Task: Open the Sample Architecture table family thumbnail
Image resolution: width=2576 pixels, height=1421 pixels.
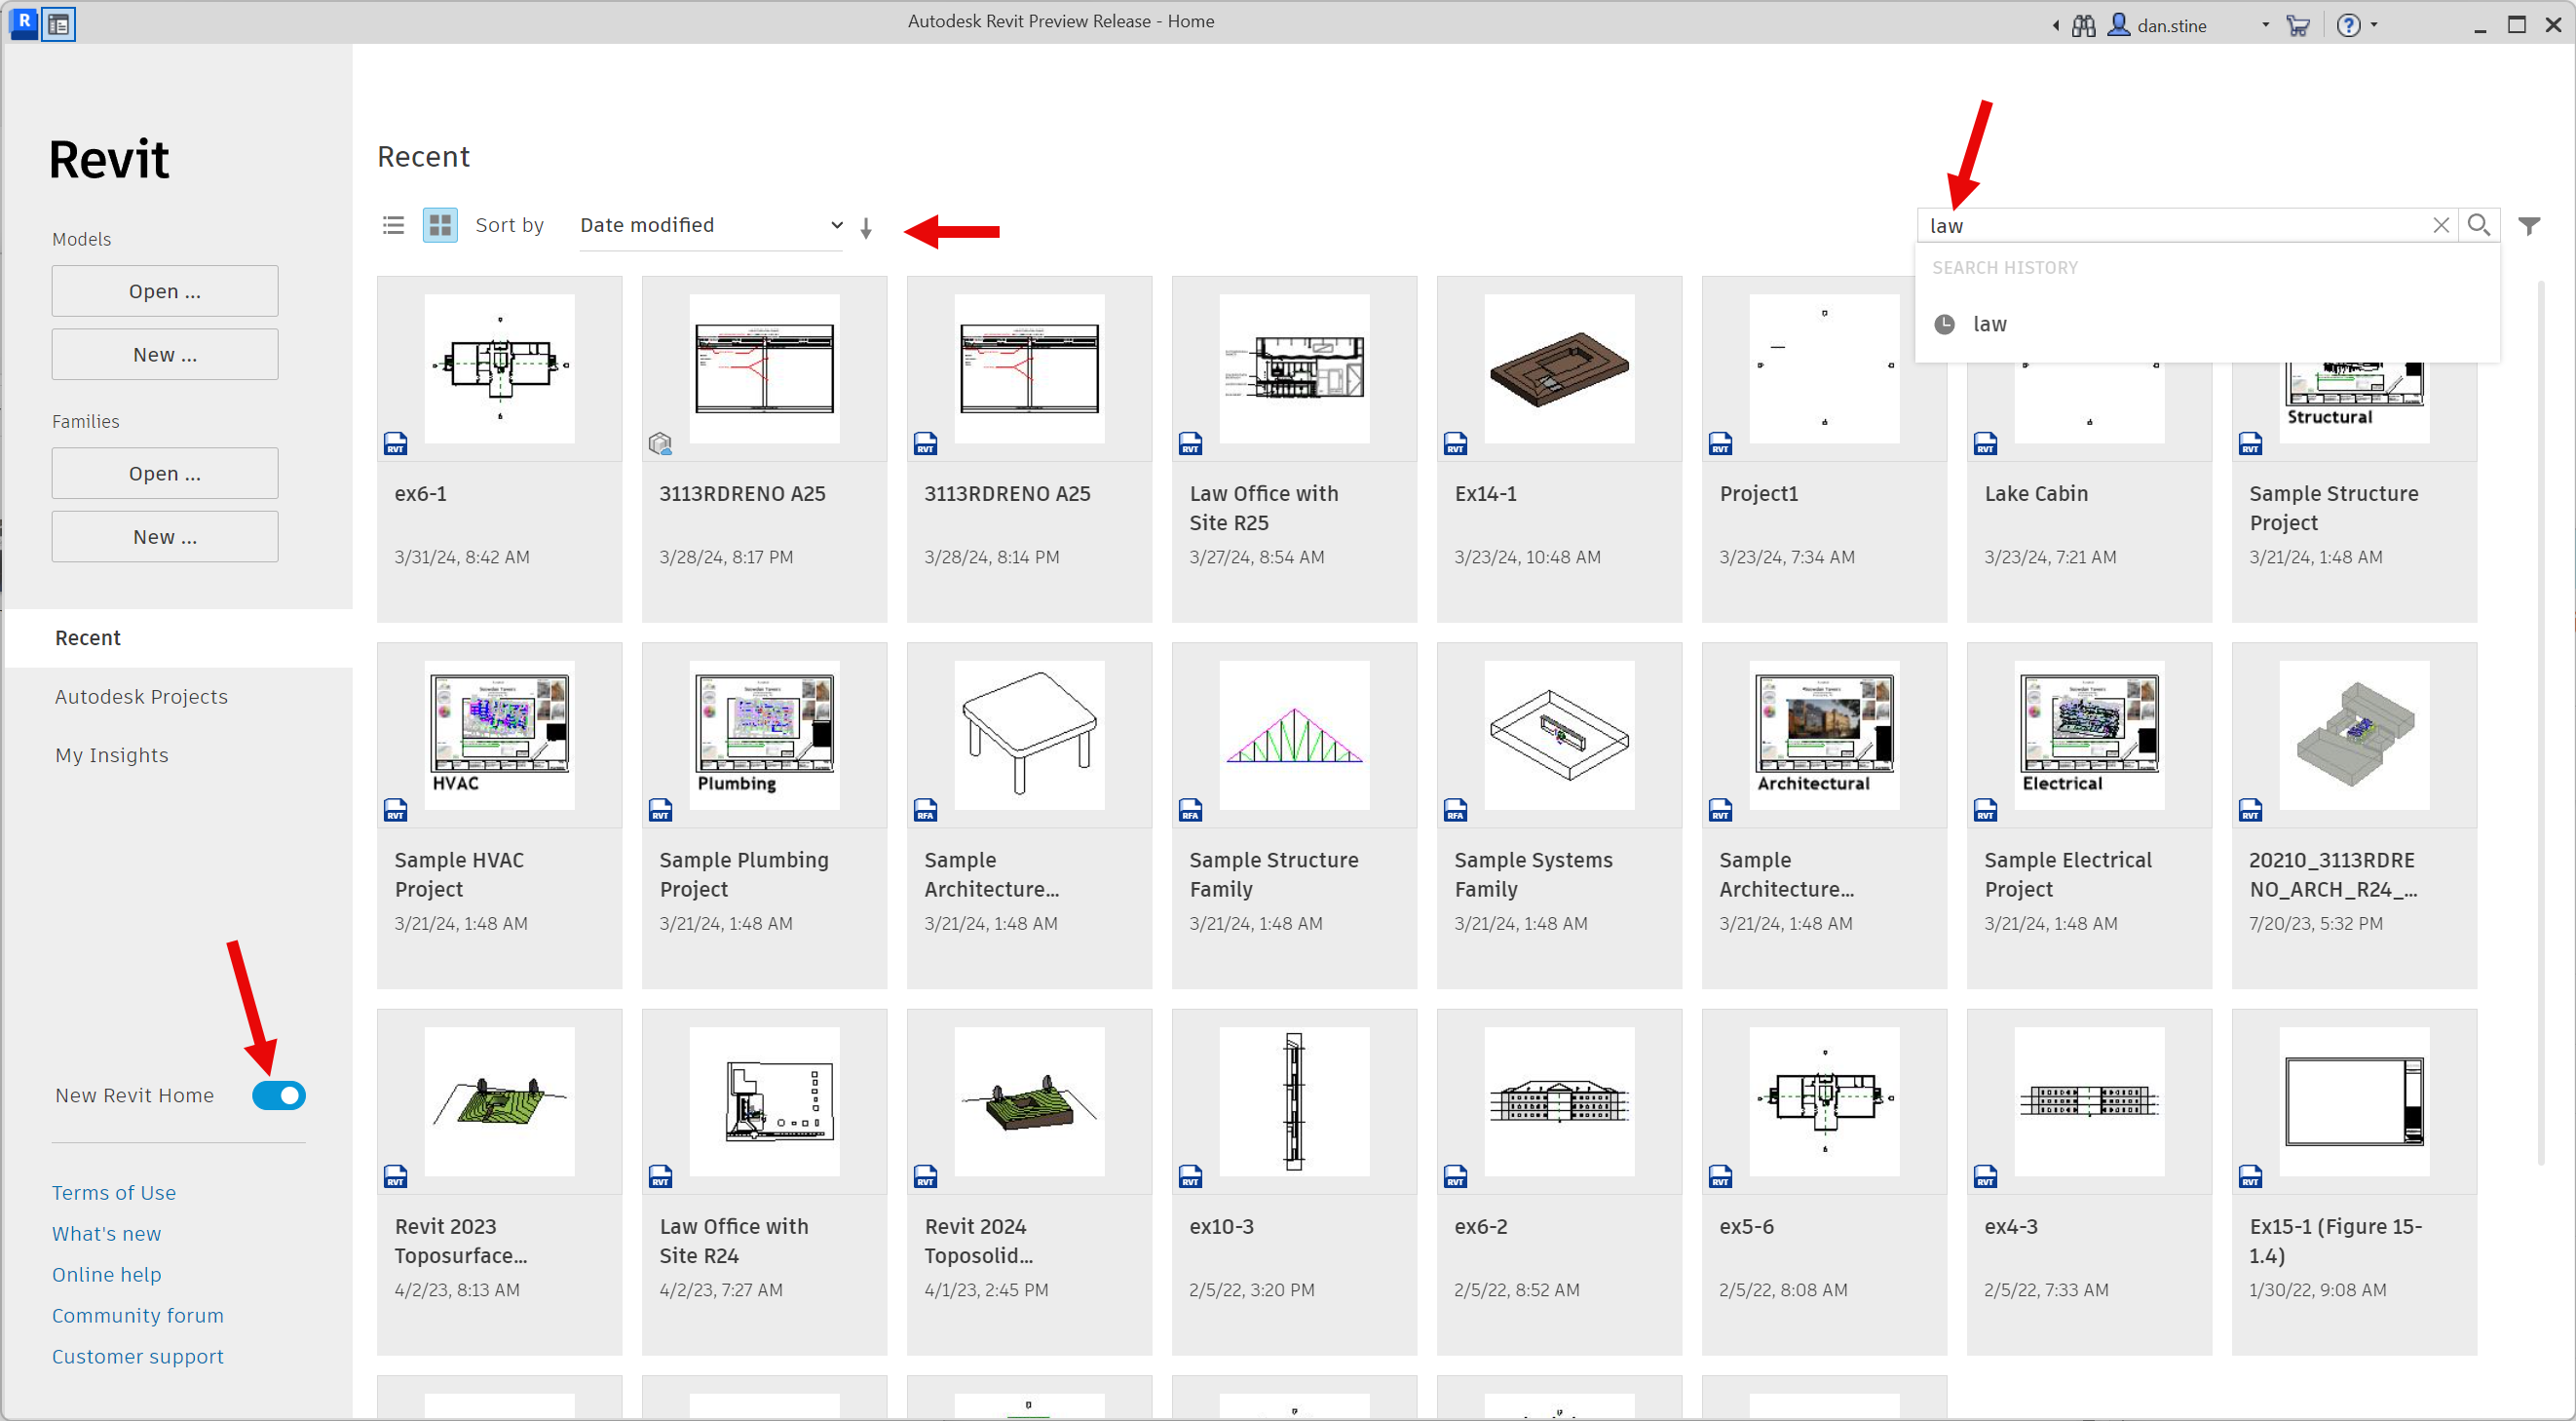Action: 1030,735
